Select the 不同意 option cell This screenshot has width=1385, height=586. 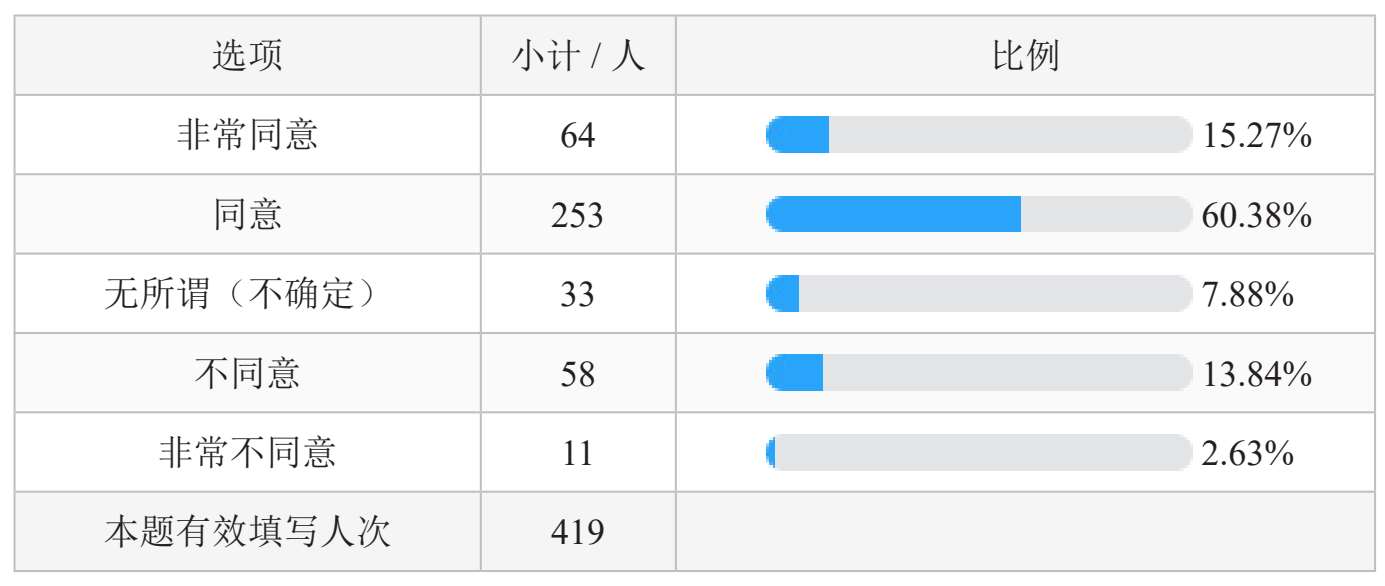(x=247, y=373)
